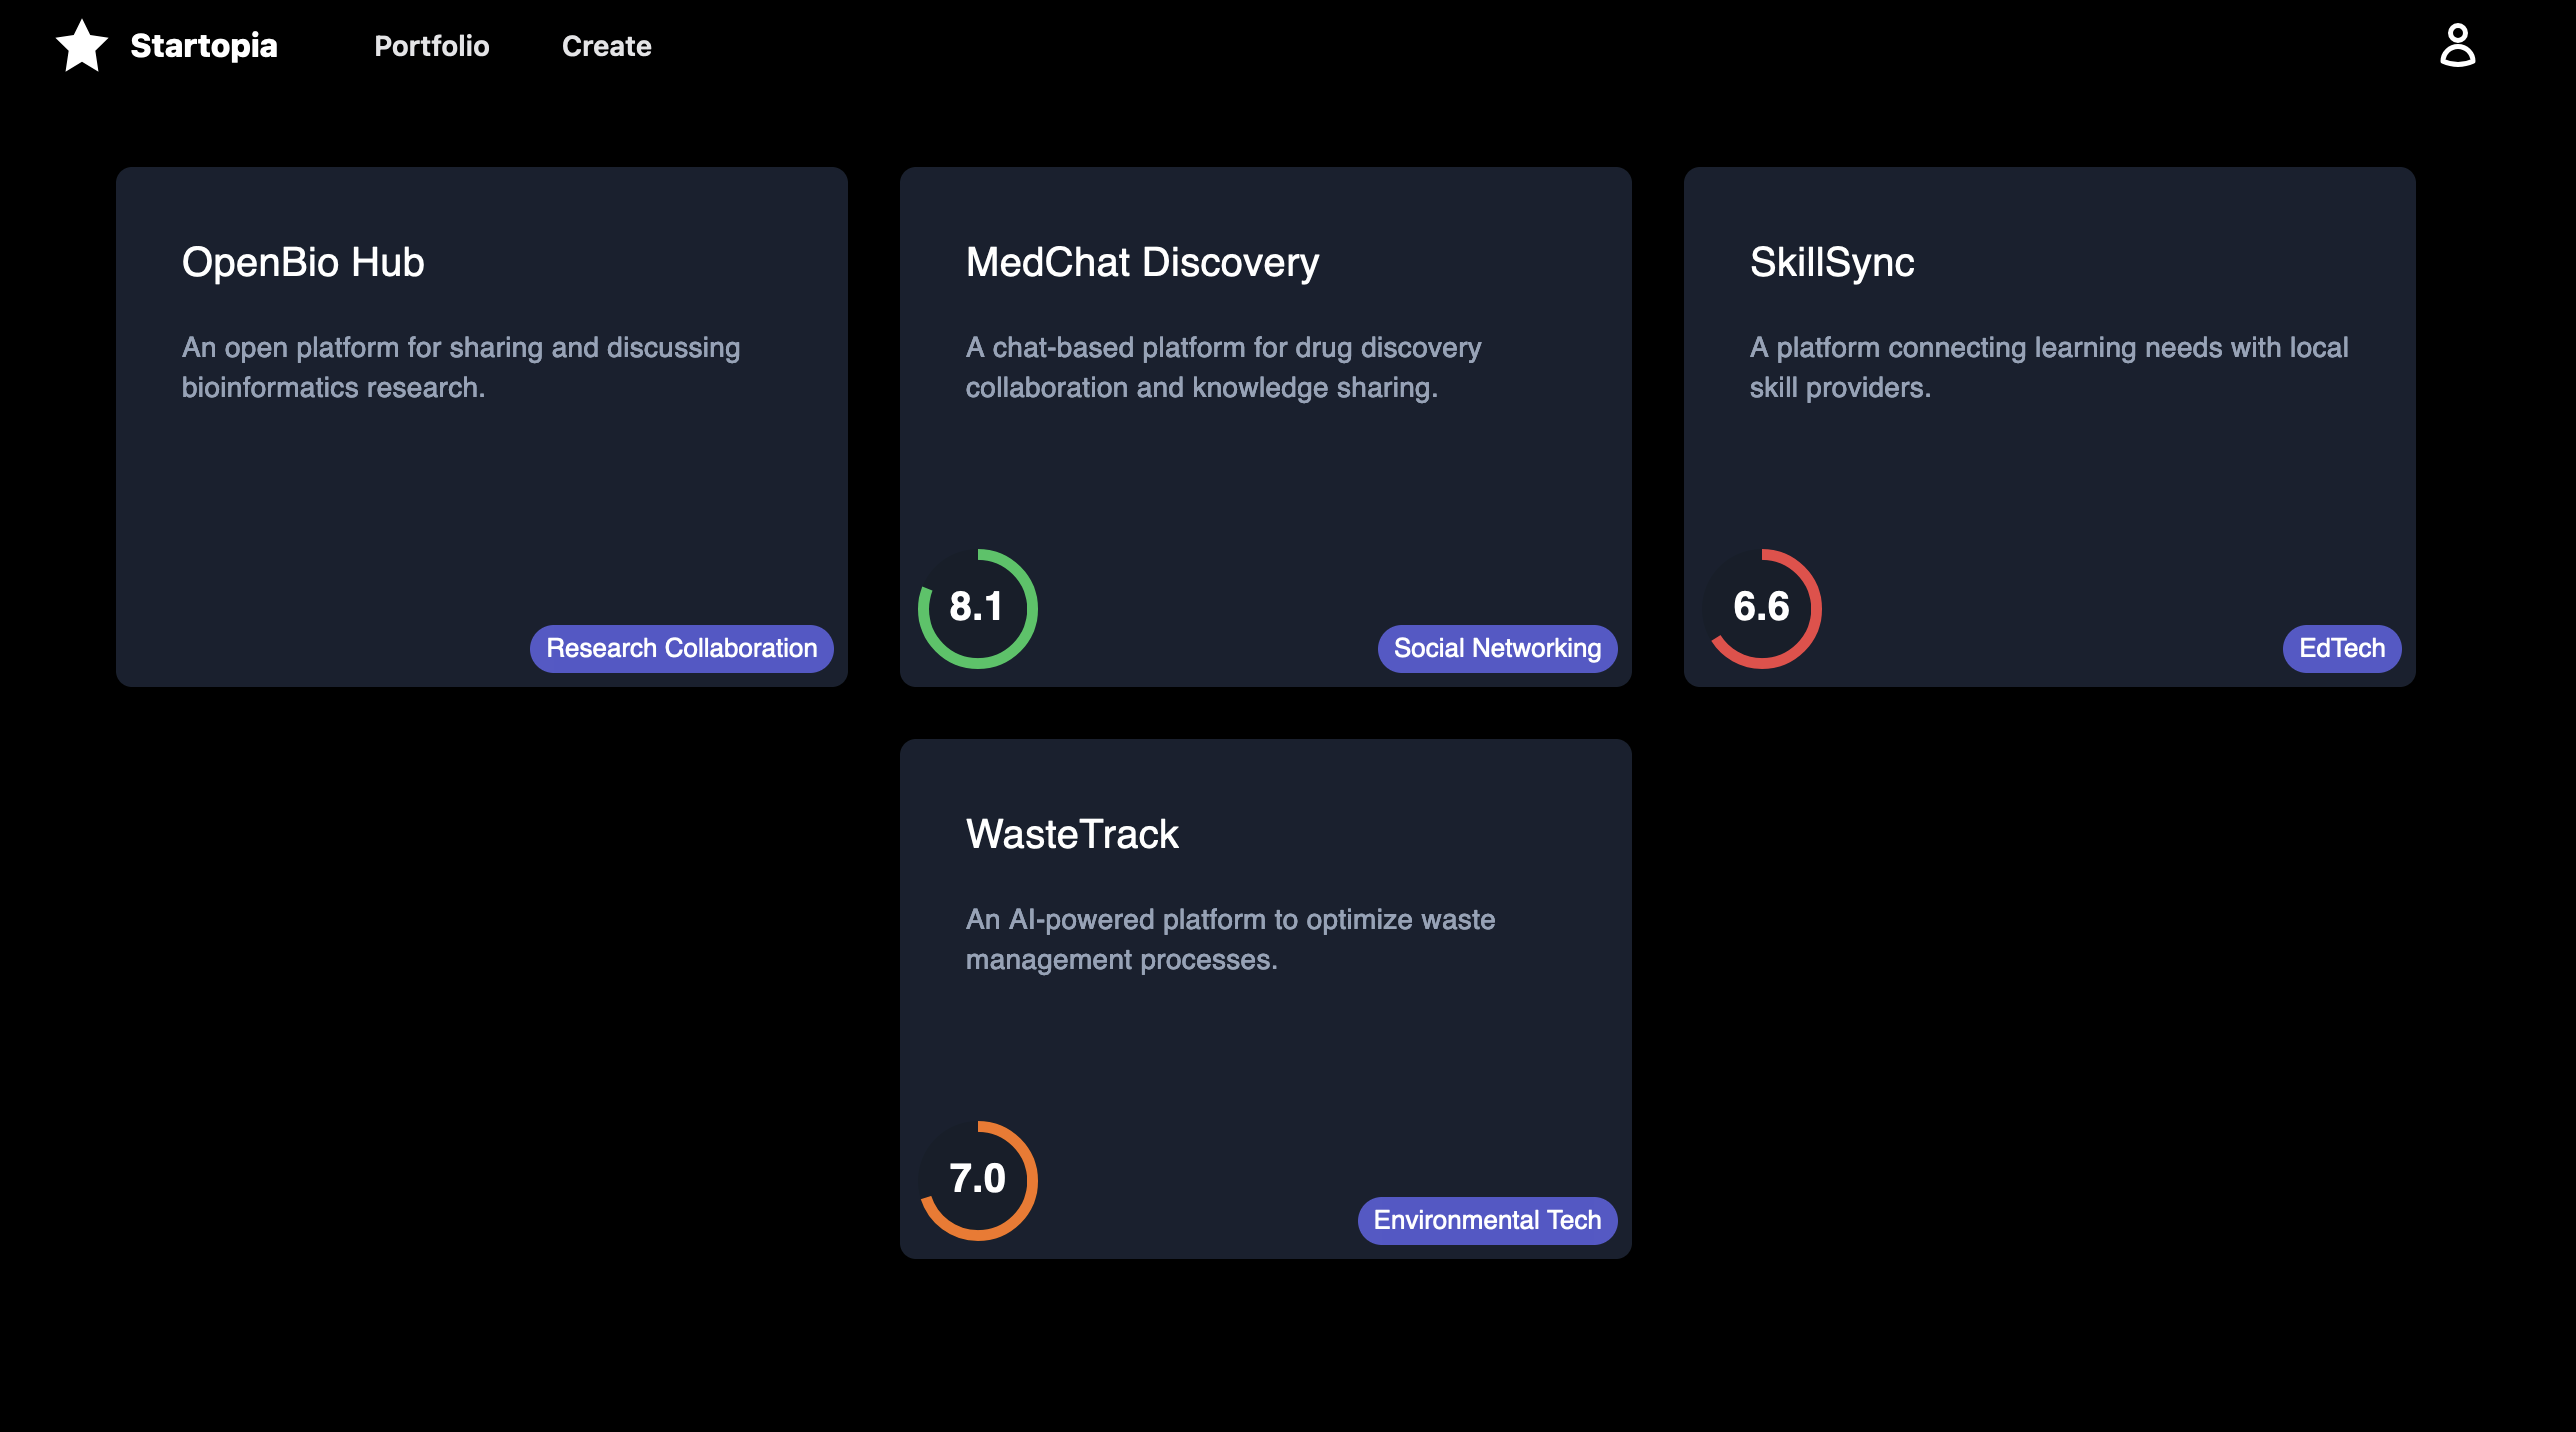Open the OpenBio Hub card title
This screenshot has width=2576, height=1432.
[x=303, y=262]
